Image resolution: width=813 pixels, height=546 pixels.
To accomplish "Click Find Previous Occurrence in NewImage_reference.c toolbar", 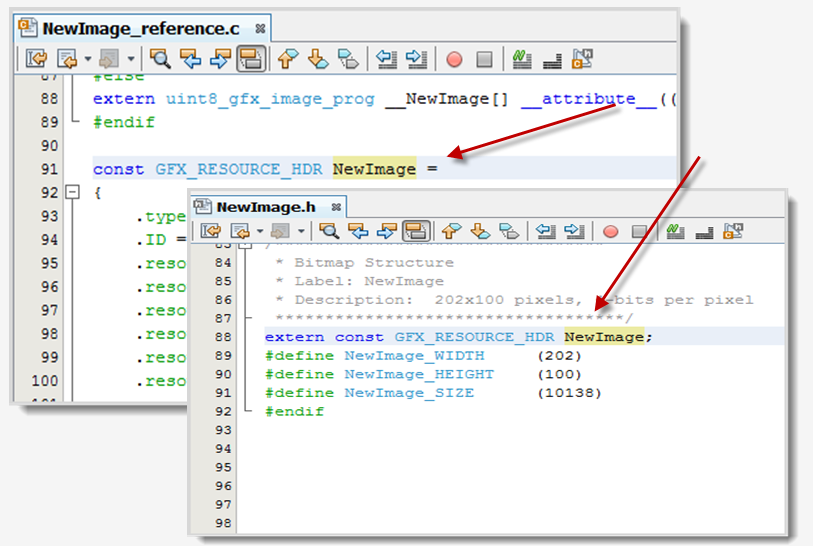I will [x=190, y=59].
